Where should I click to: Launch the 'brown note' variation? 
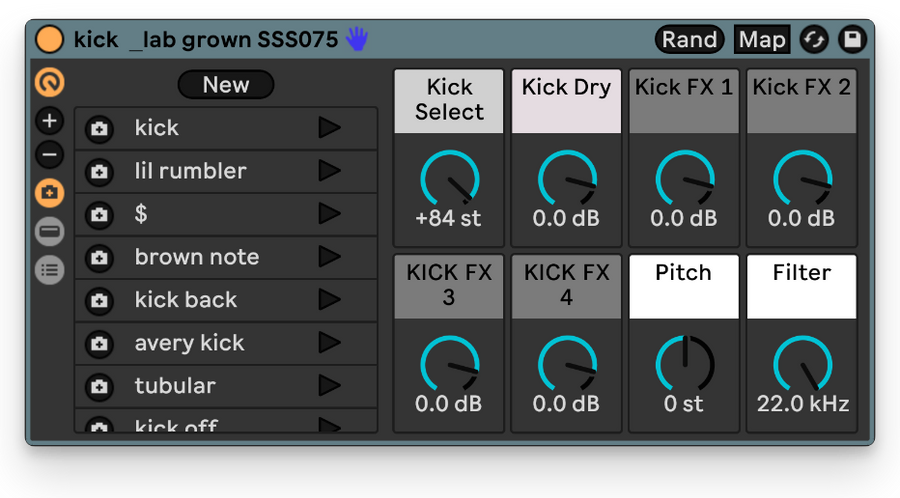(x=329, y=256)
